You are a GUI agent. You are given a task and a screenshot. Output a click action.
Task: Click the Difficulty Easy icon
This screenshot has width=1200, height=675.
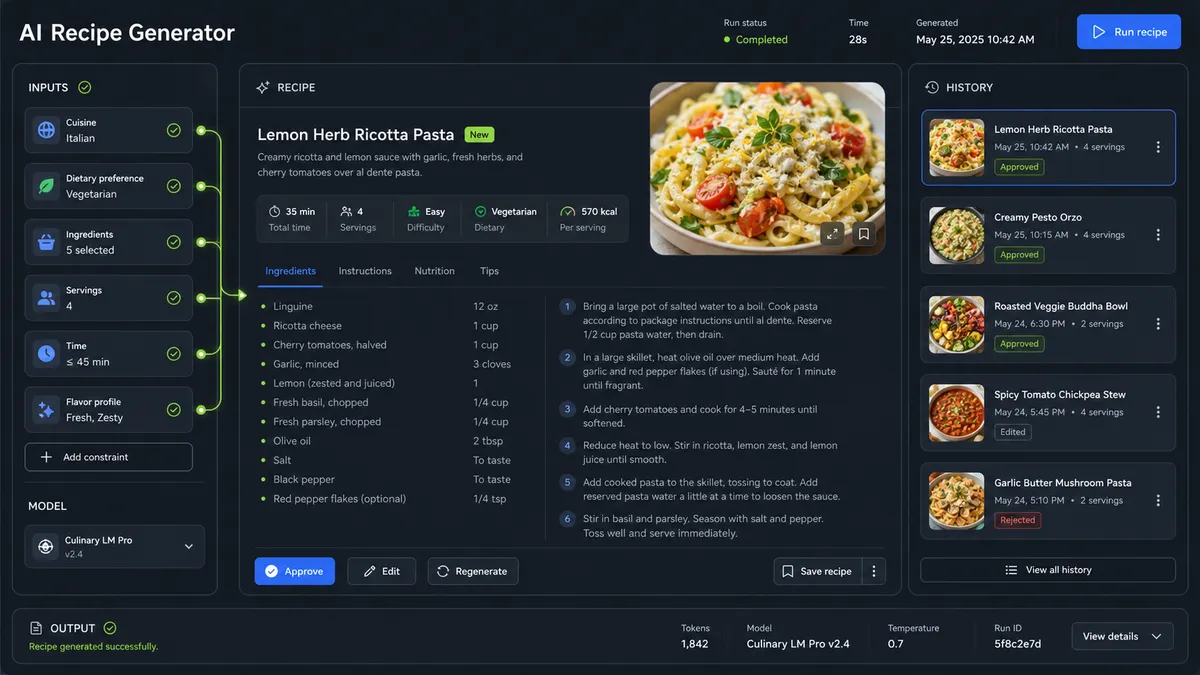[x=414, y=212]
